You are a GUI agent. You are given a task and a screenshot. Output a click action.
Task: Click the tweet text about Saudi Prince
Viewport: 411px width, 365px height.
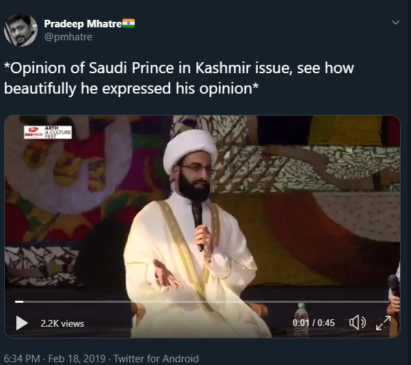point(179,78)
